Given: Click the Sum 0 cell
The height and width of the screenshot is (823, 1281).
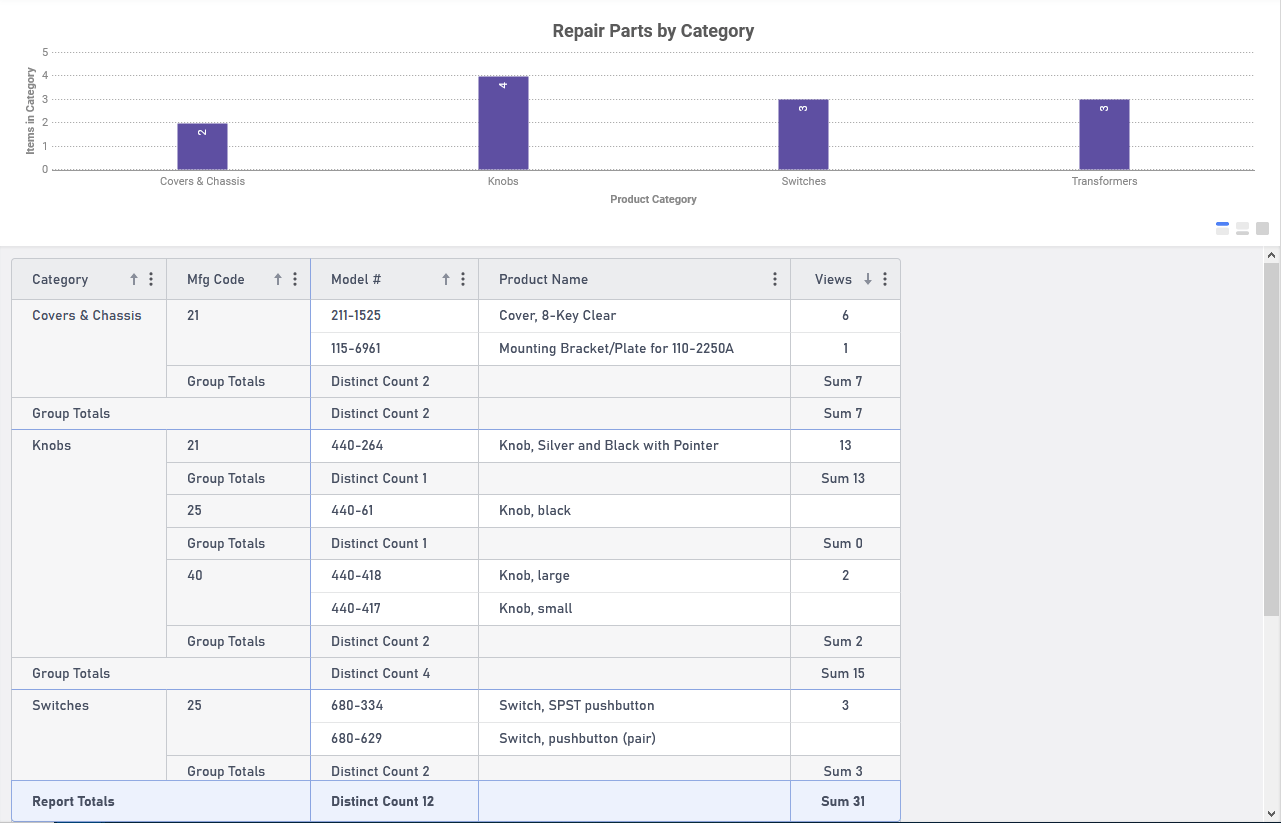Looking at the screenshot, I should point(843,543).
